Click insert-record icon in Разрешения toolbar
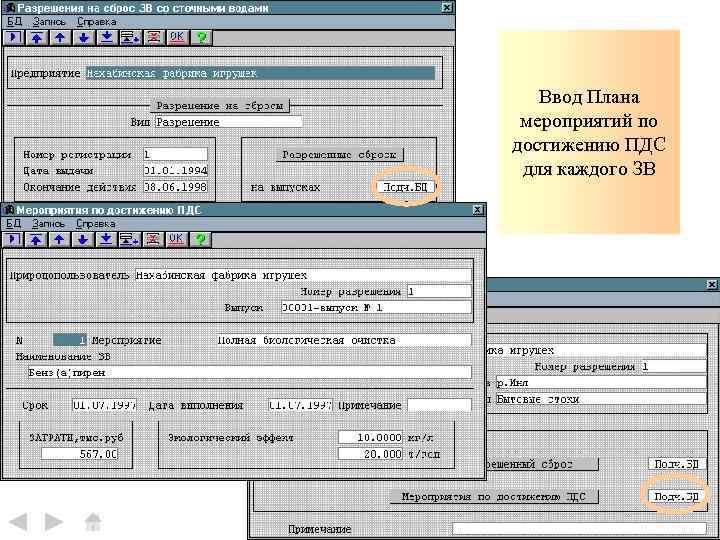Image resolution: width=720 pixels, height=540 pixels. (x=130, y=37)
